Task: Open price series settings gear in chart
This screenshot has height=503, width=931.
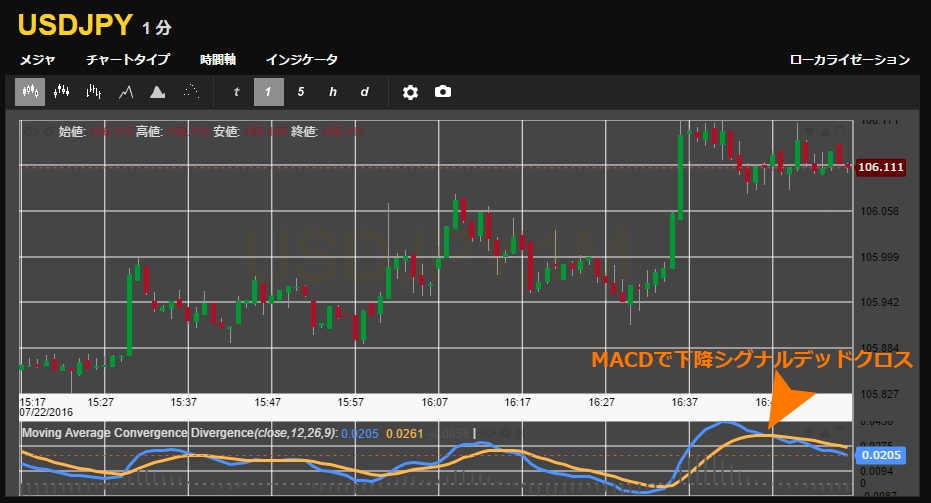Action: [x=48, y=132]
